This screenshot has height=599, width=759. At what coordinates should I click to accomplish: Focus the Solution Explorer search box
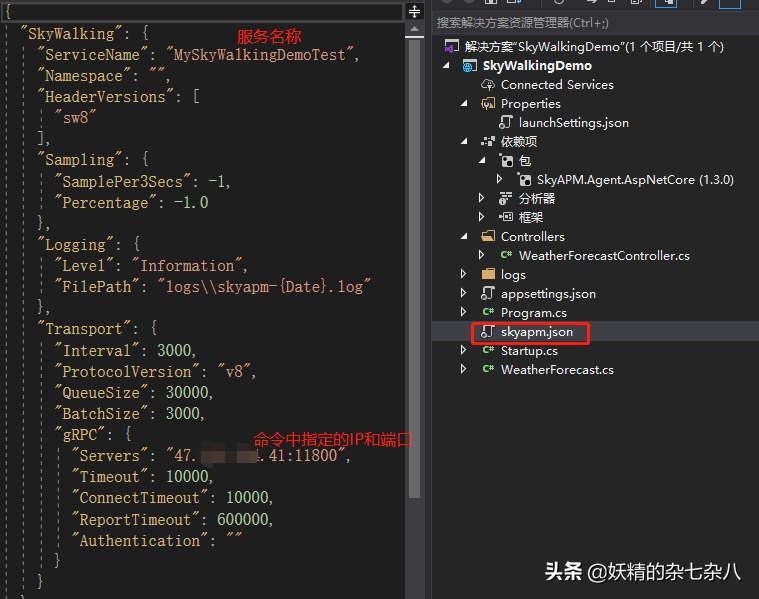[x=595, y=23]
